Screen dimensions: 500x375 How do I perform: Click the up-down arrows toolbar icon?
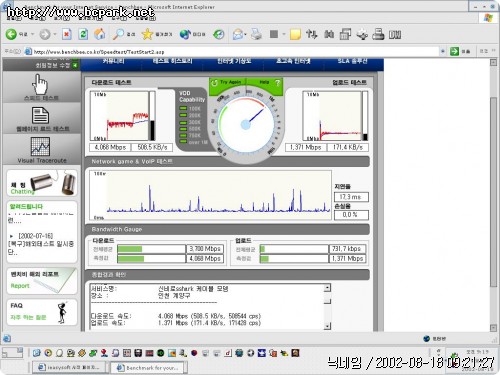point(312,34)
